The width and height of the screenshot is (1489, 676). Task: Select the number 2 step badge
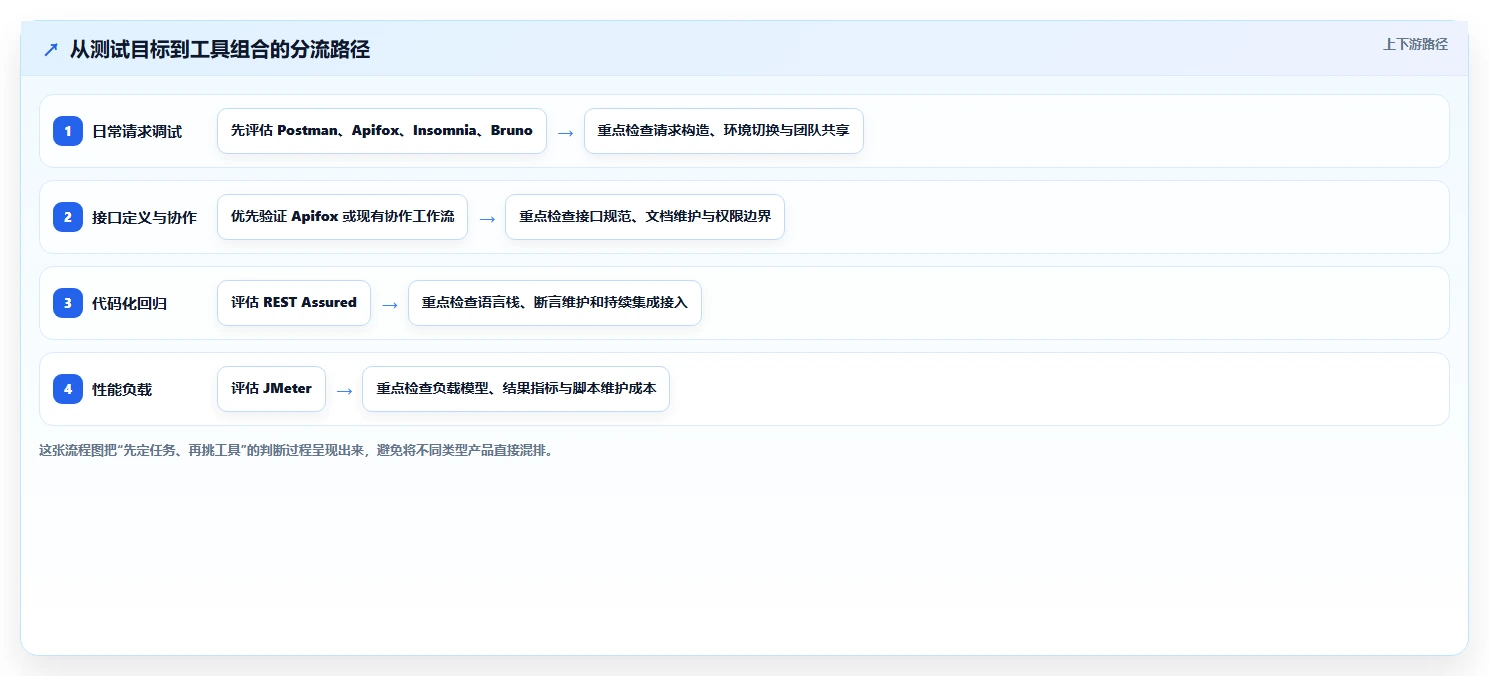coord(68,217)
